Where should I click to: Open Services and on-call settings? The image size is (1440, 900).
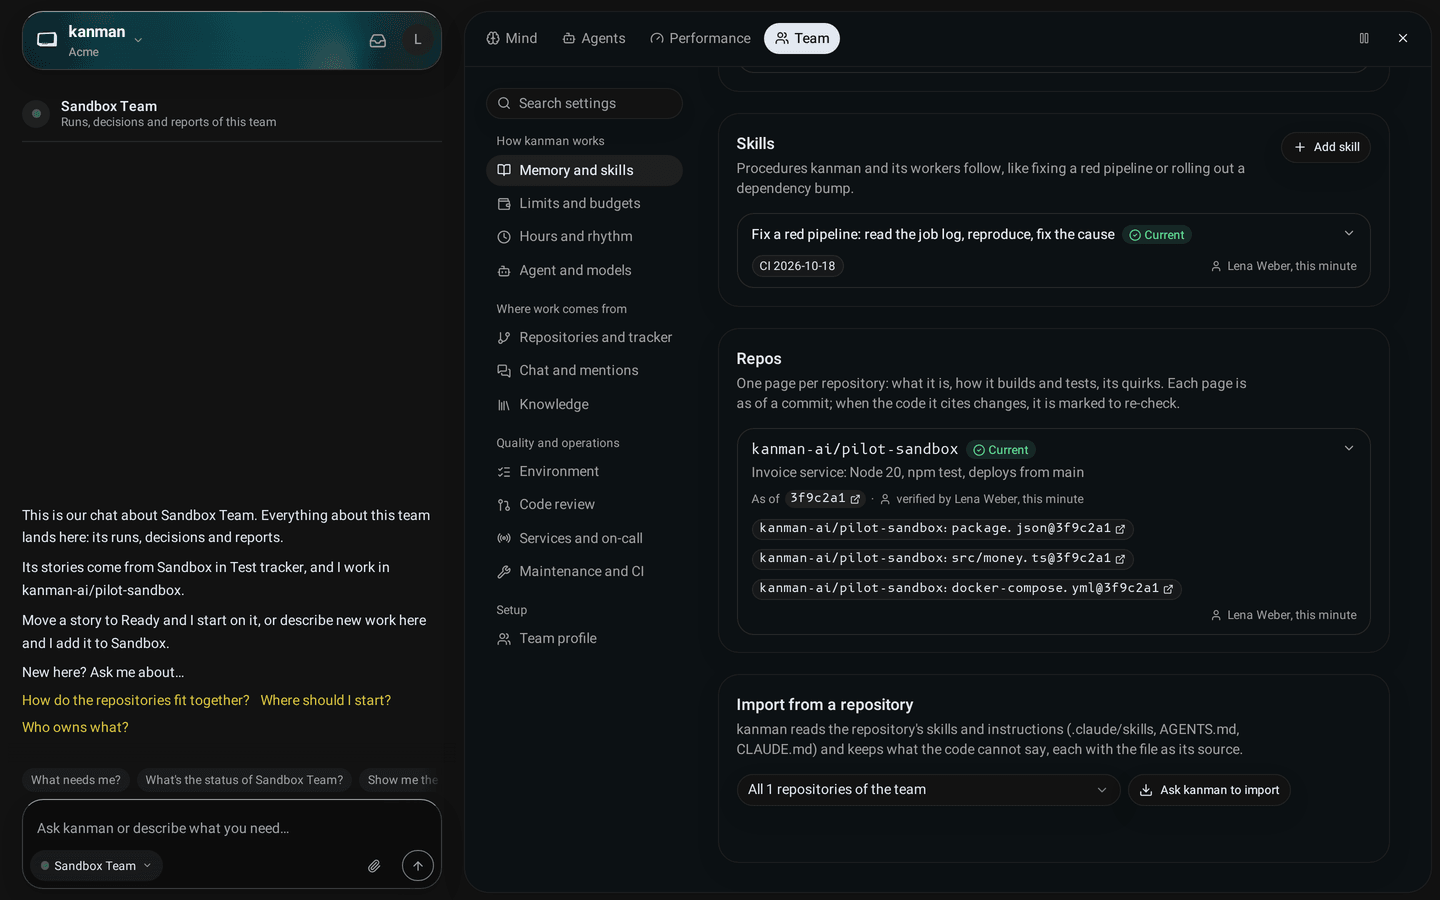point(584,538)
